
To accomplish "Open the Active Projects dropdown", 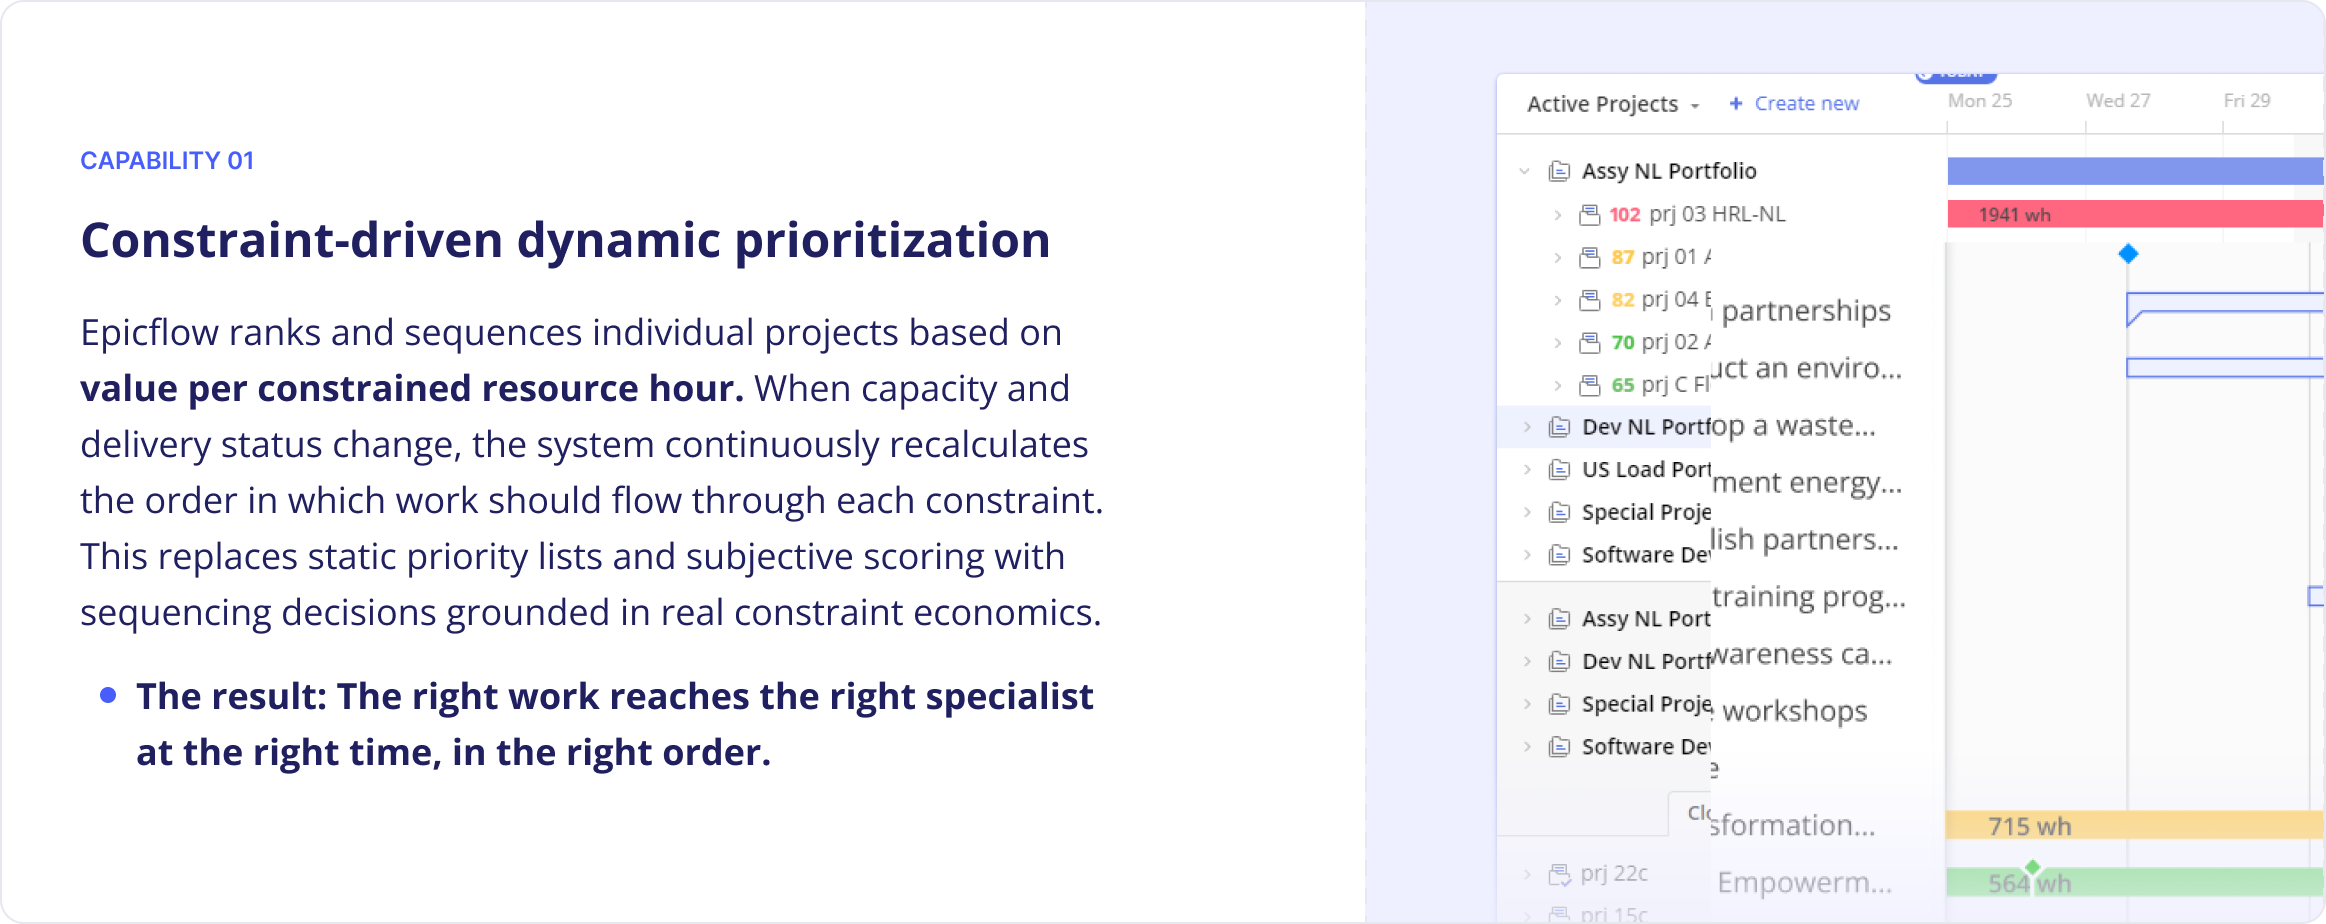I will point(1612,104).
